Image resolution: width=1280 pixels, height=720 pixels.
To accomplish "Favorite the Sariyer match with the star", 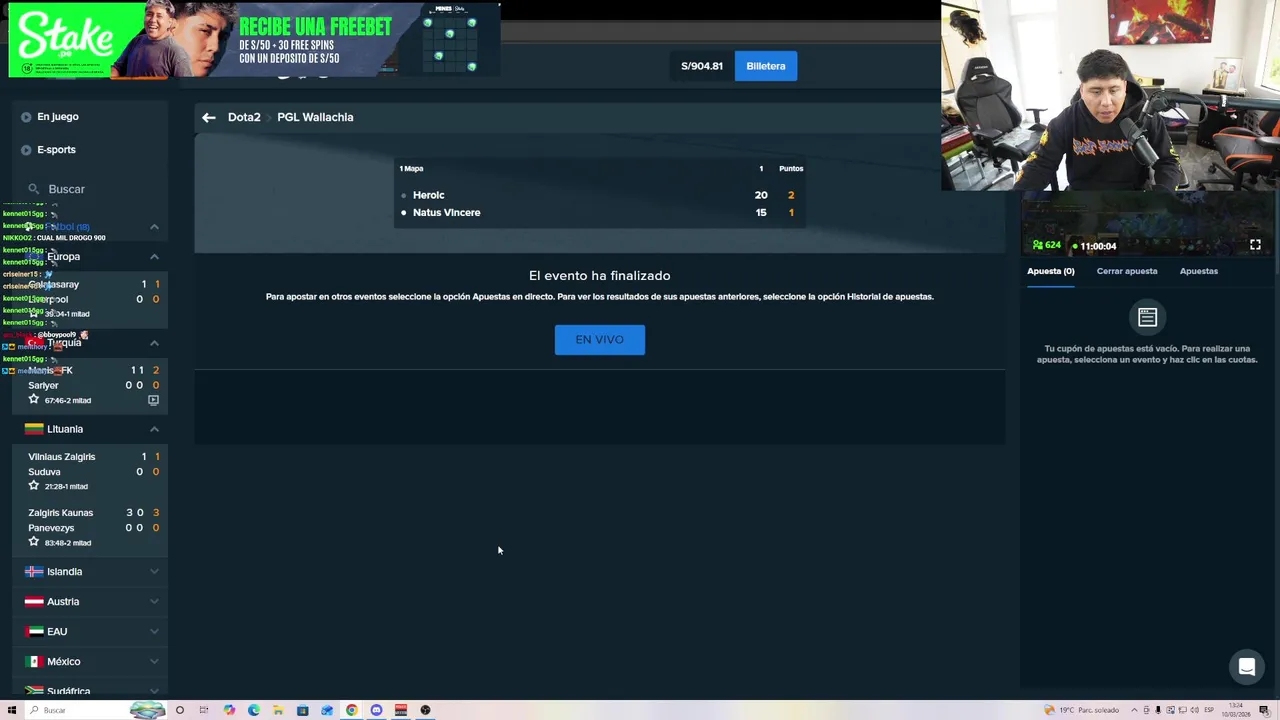I will pyautogui.click(x=33, y=399).
